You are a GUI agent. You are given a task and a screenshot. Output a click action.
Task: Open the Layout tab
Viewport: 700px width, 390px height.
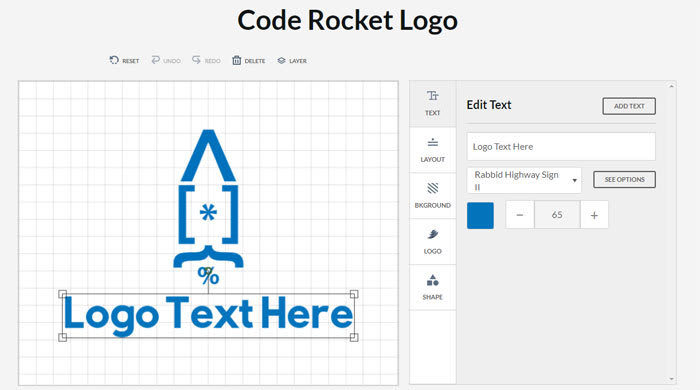click(x=432, y=150)
